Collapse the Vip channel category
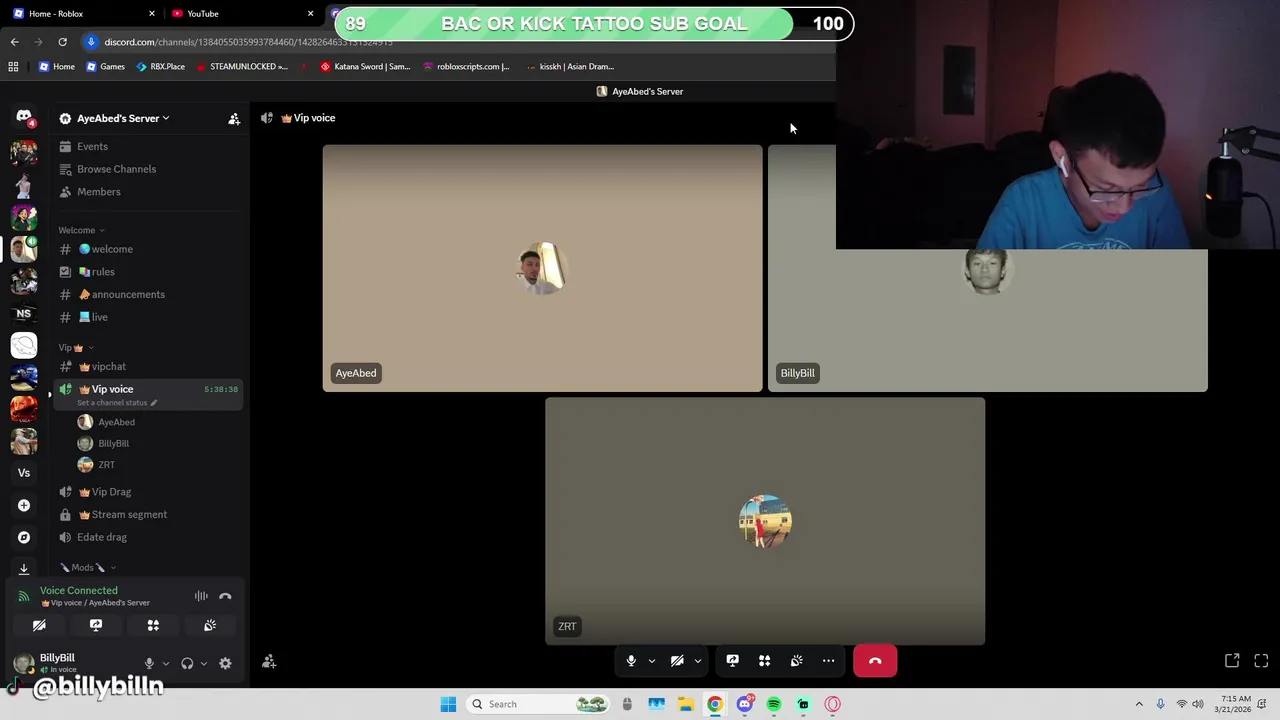The width and height of the screenshot is (1280, 720). point(76,347)
